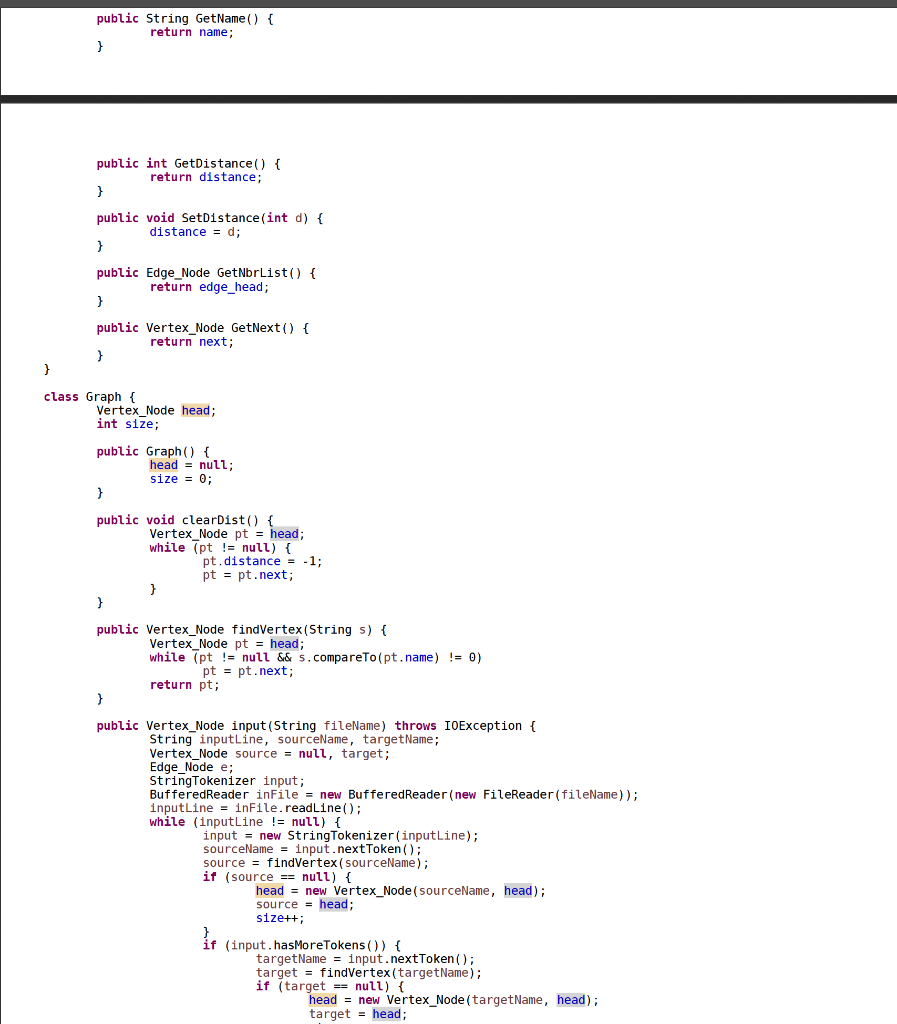This screenshot has height=1024, width=897.
Task: Click the highlighted head field declaration
Action: pos(195,410)
